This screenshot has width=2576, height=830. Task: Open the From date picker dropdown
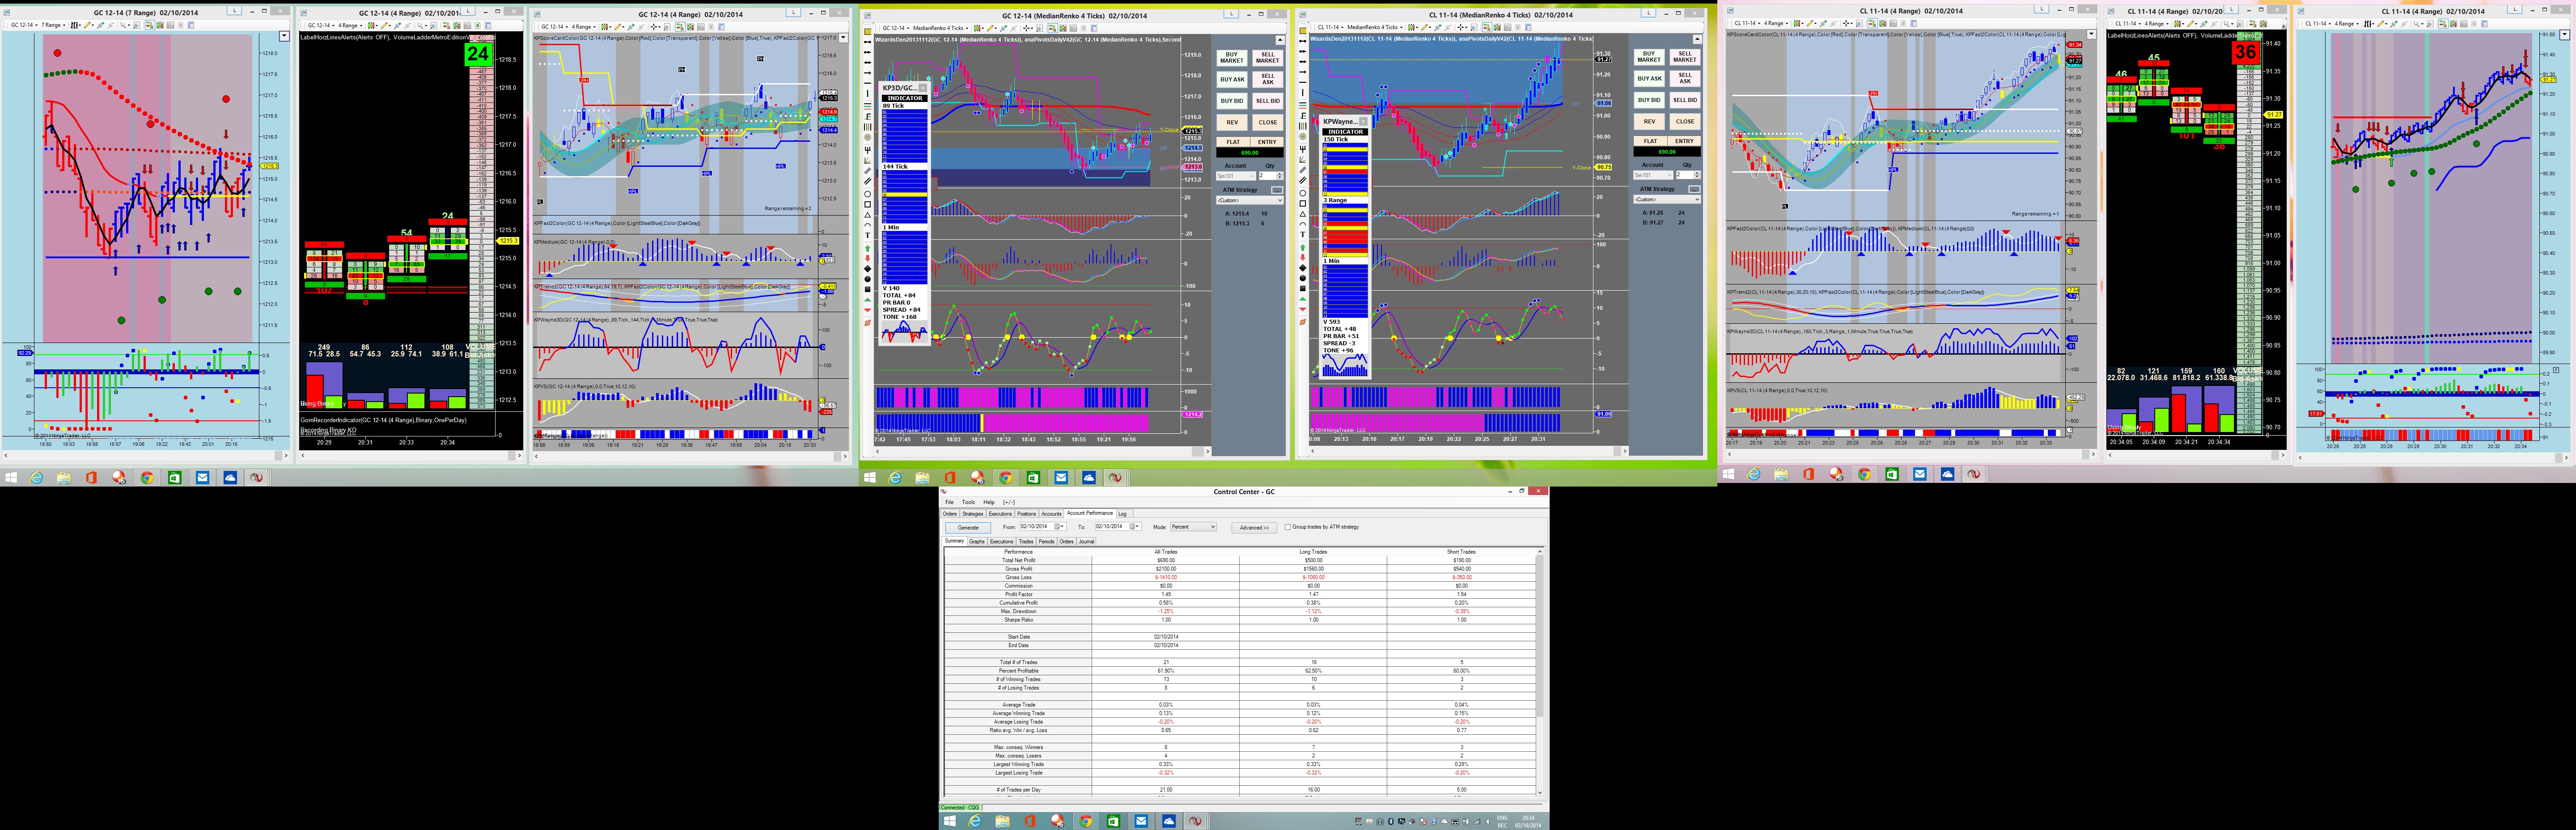pos(1059,527)
